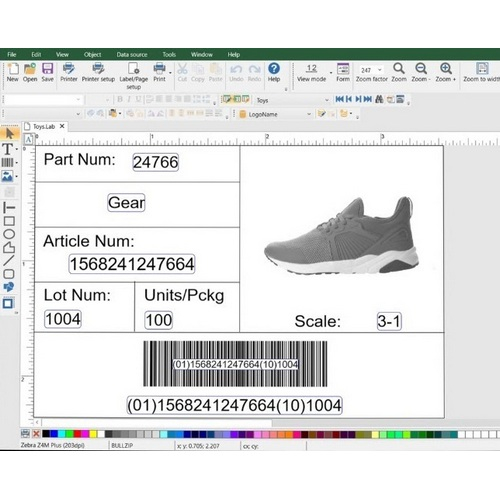Pick the yellow color swatch
Screen dimensions: 500x500
click(x=93, y=434)
